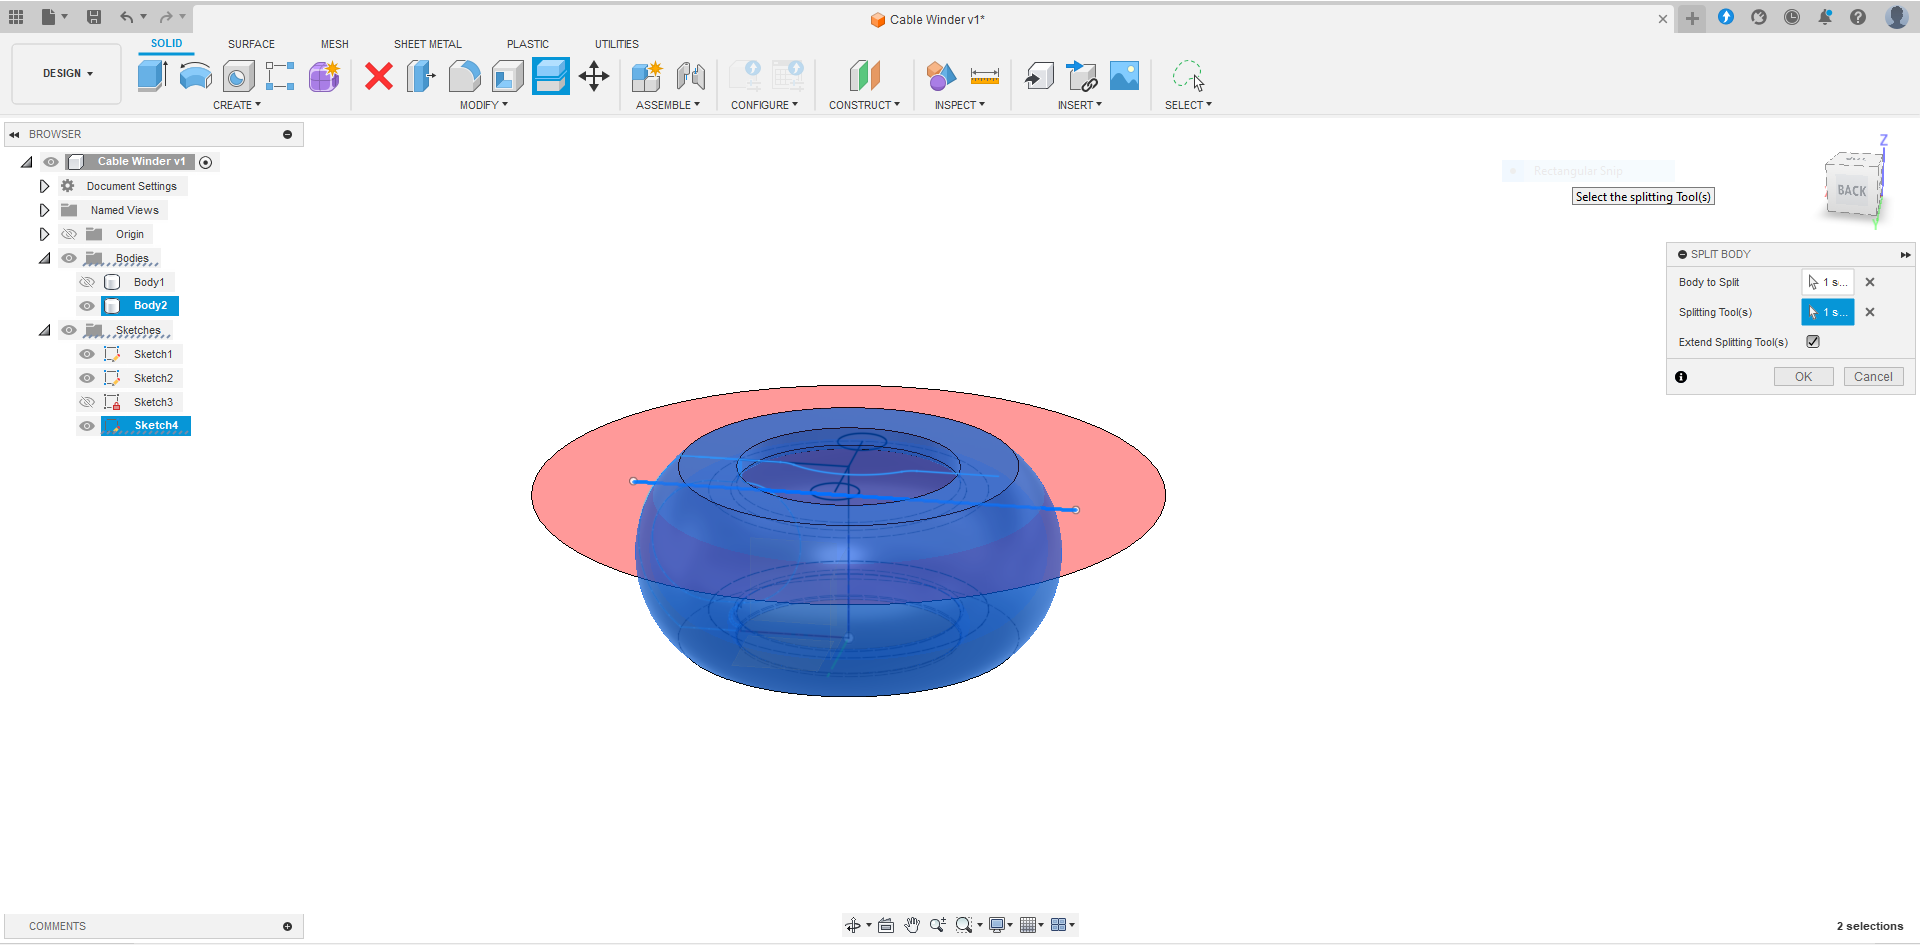Click the Insert Derive icon
Screen dimensions: 1920x945
click(x=1039, y=76)
